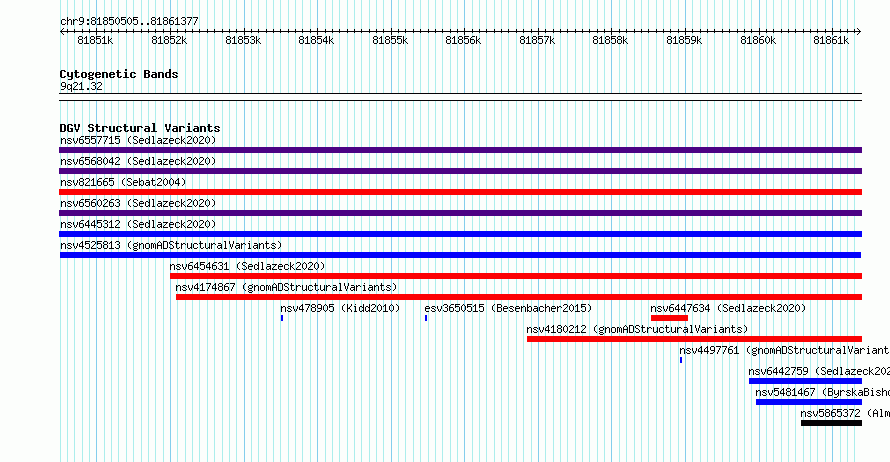Click the 81859k ruler tick label
The image size is (890, 462).
[684, 40]
